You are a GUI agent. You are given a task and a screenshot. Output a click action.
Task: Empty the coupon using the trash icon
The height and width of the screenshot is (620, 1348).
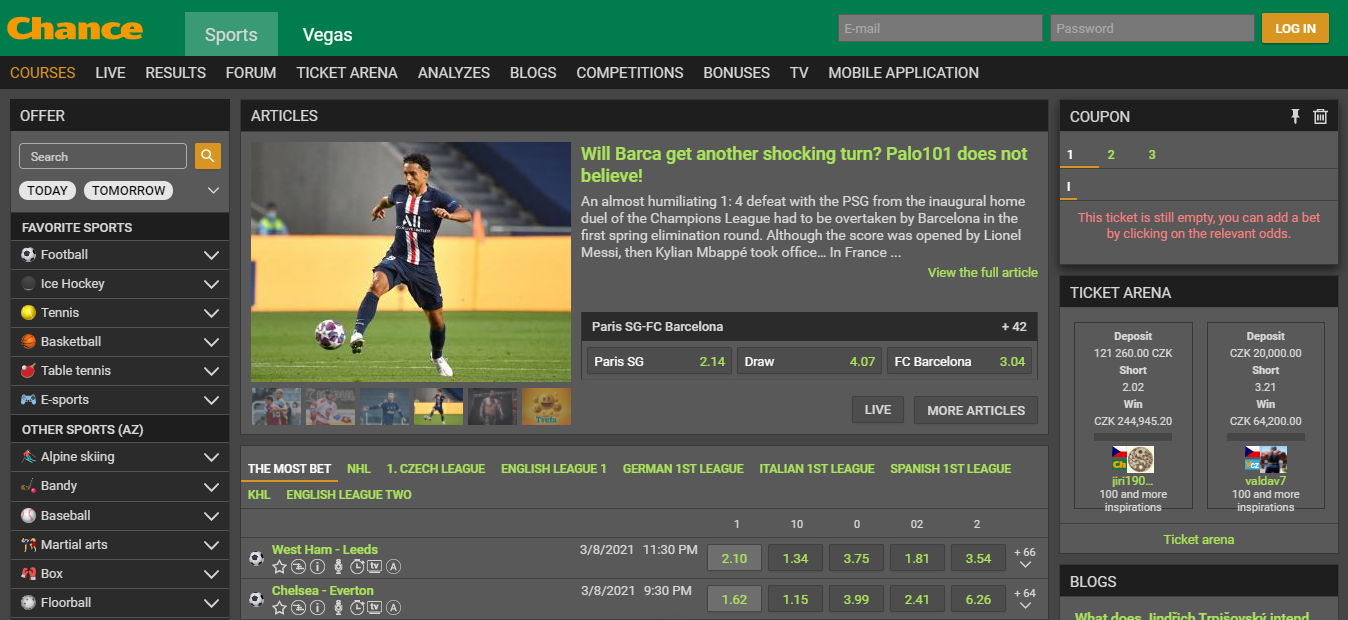pos(1320,117)
